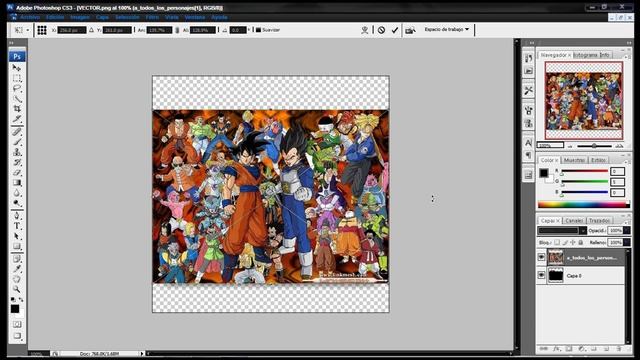Open the Relleno slider arrow
The image size is (640, 360).
tap(627, 242)
